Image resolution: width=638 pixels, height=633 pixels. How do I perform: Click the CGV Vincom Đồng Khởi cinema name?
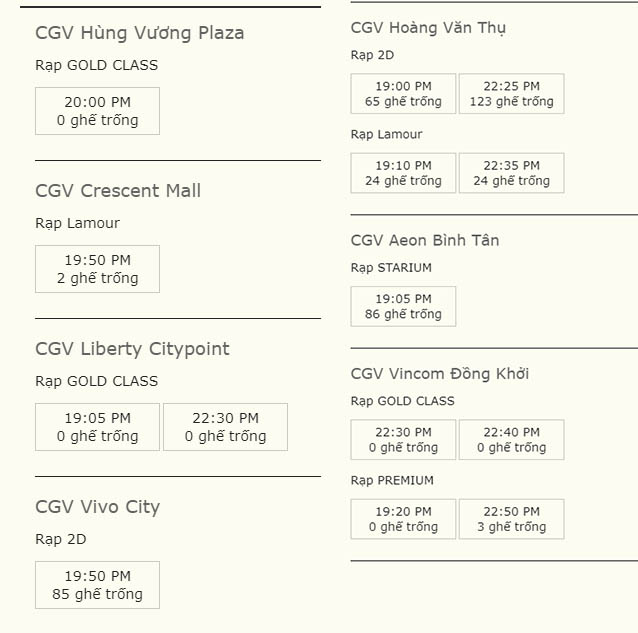pyautogui.click(x=440, y=374)
